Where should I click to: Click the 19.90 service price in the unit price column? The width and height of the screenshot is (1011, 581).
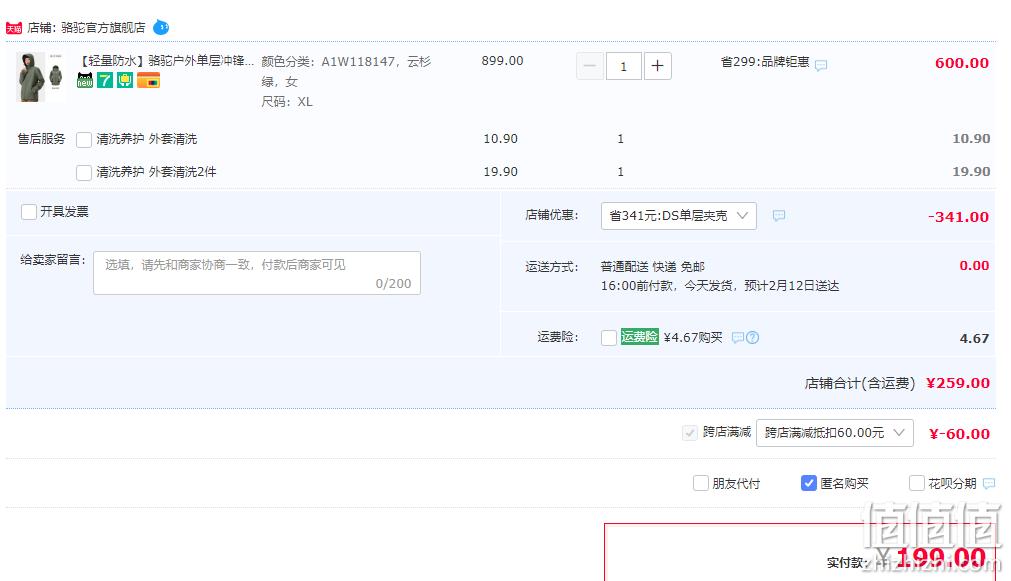[x=500, y=172]
